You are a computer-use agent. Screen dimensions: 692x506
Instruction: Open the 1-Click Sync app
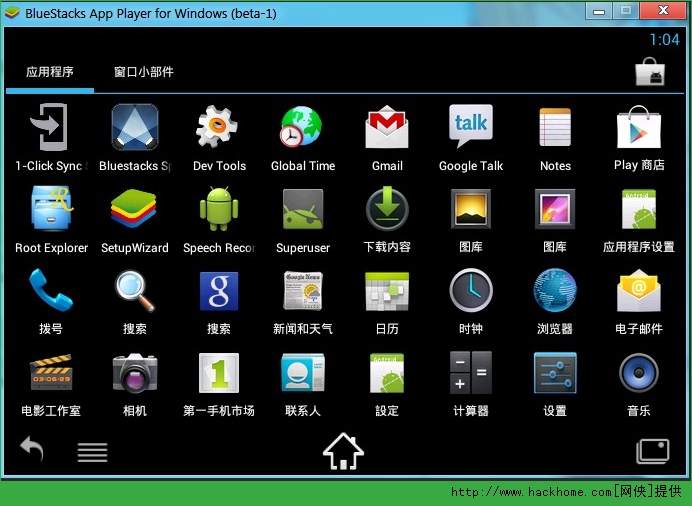pyautogui.click(x=49, y=127)
